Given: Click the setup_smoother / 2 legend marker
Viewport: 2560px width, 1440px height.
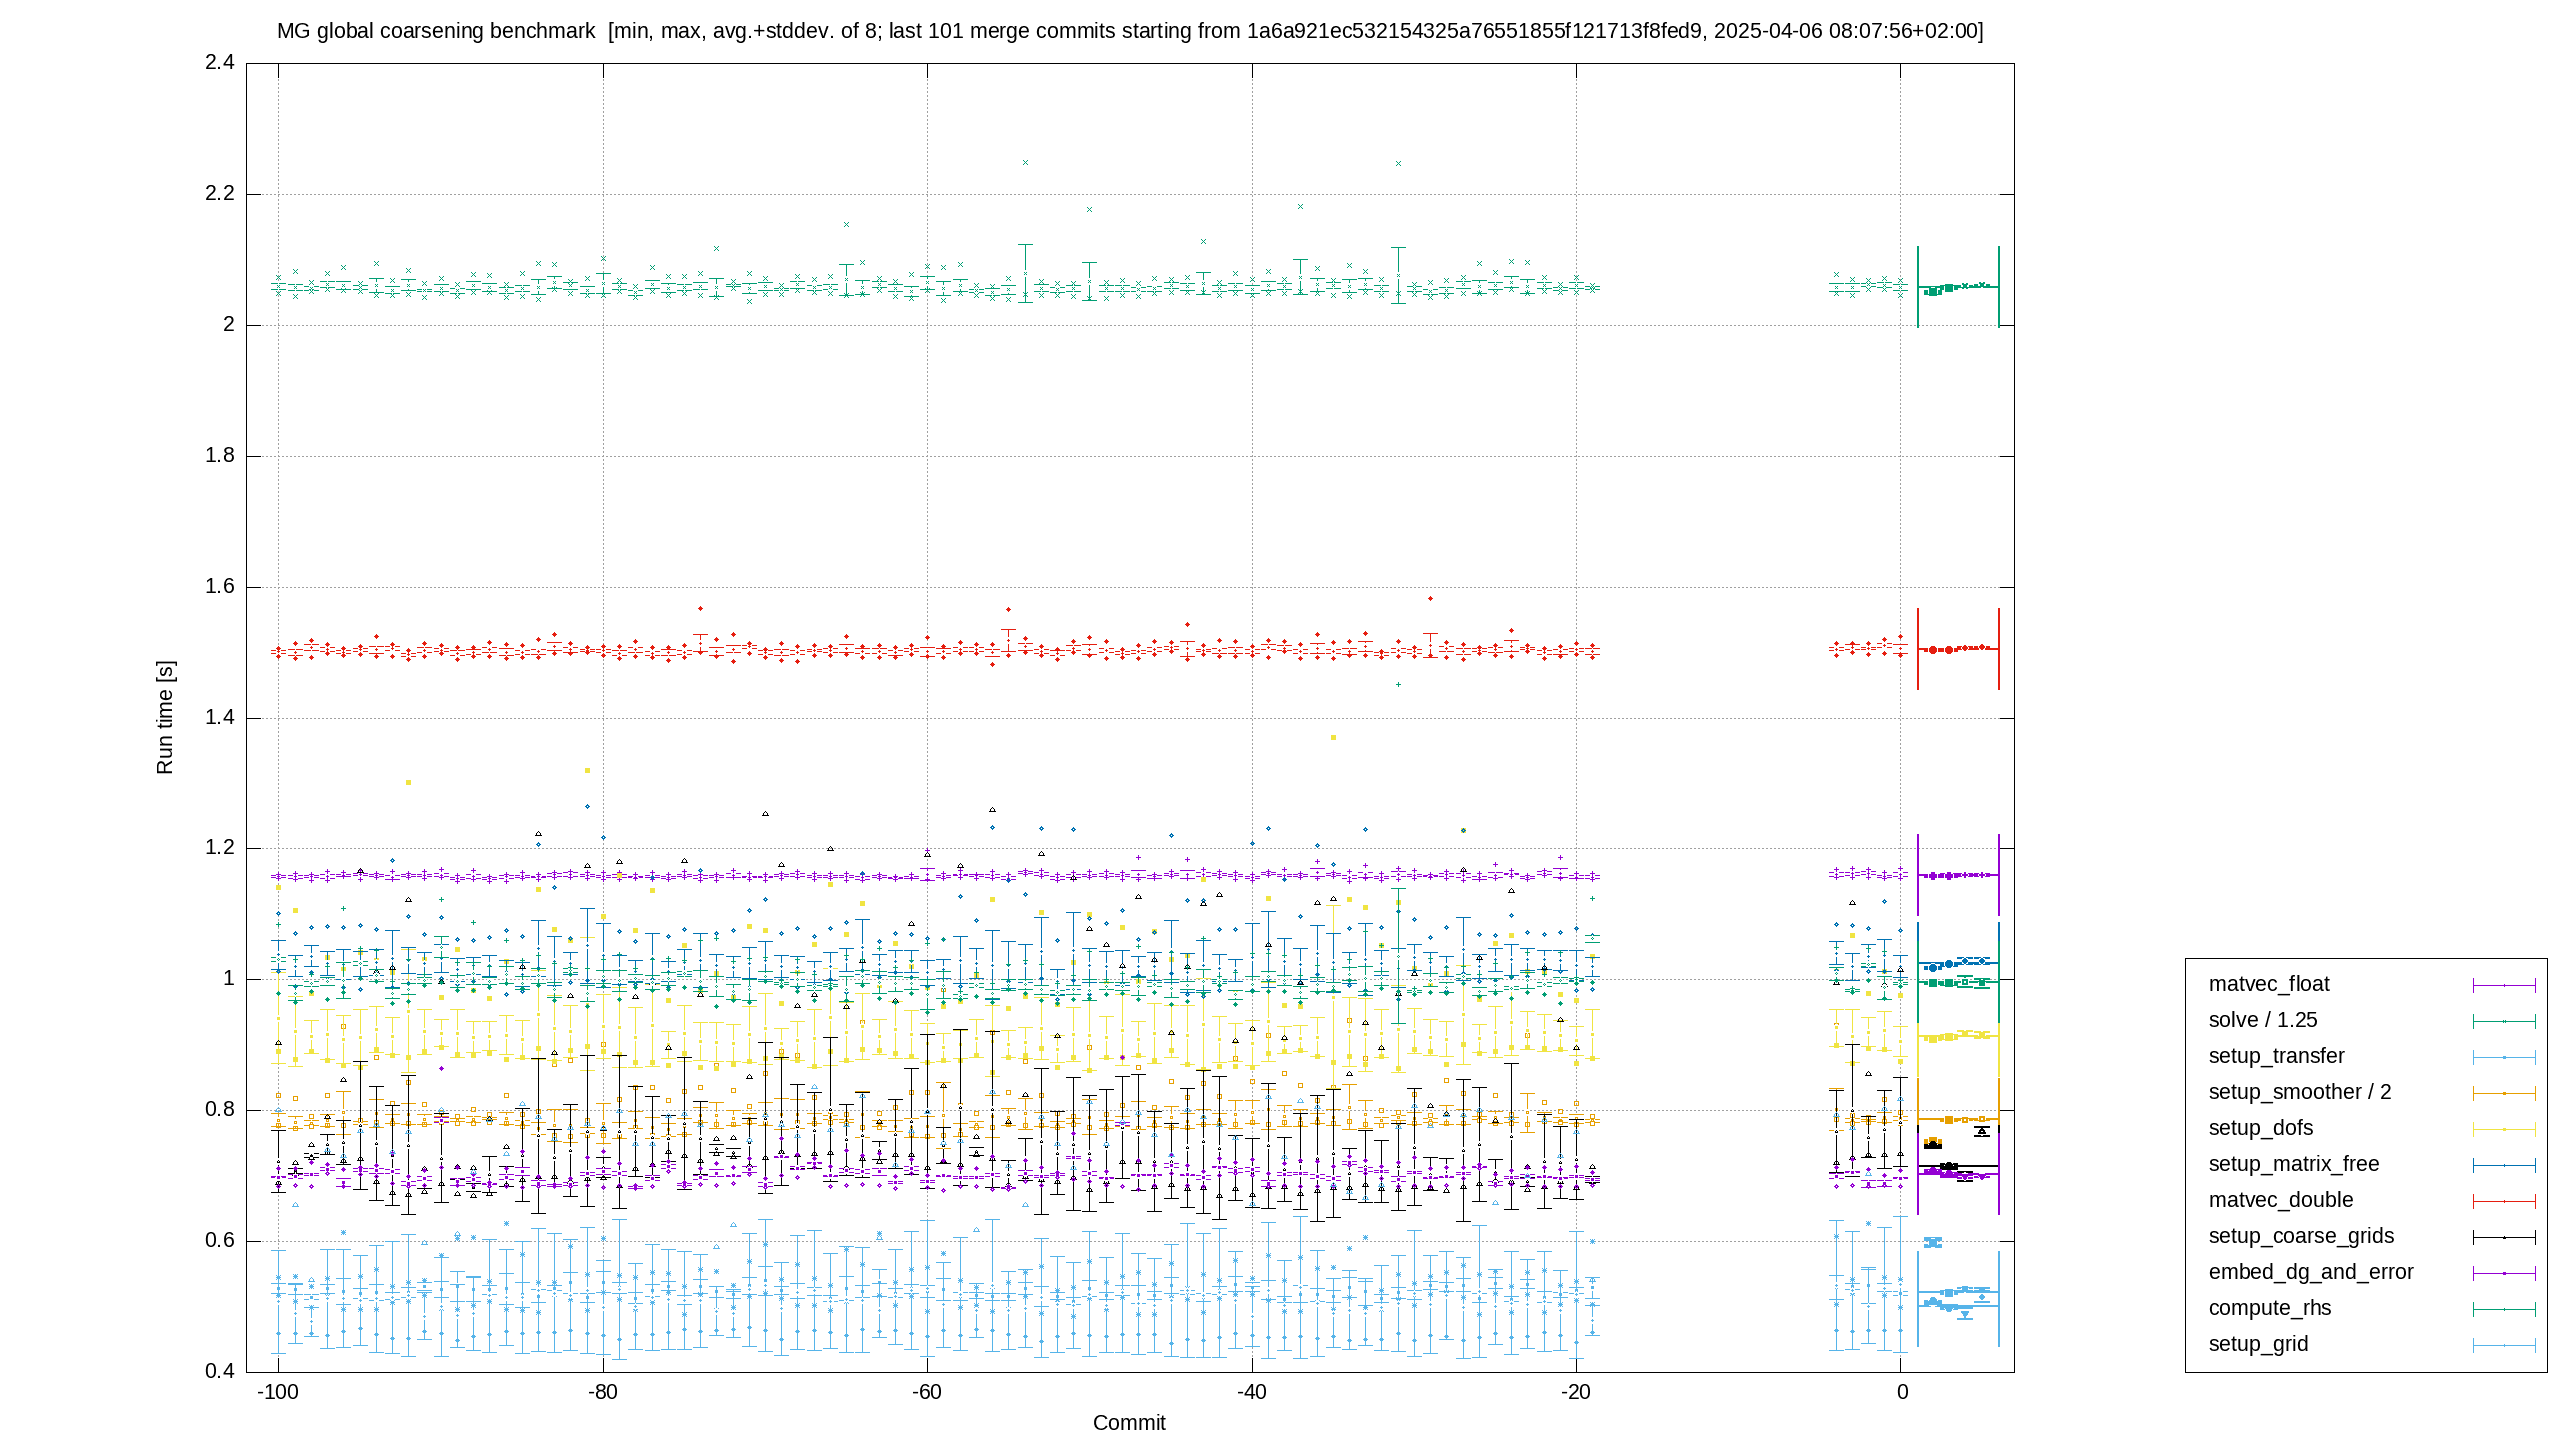Looking at the screenshot, I should (2504, 1093).
